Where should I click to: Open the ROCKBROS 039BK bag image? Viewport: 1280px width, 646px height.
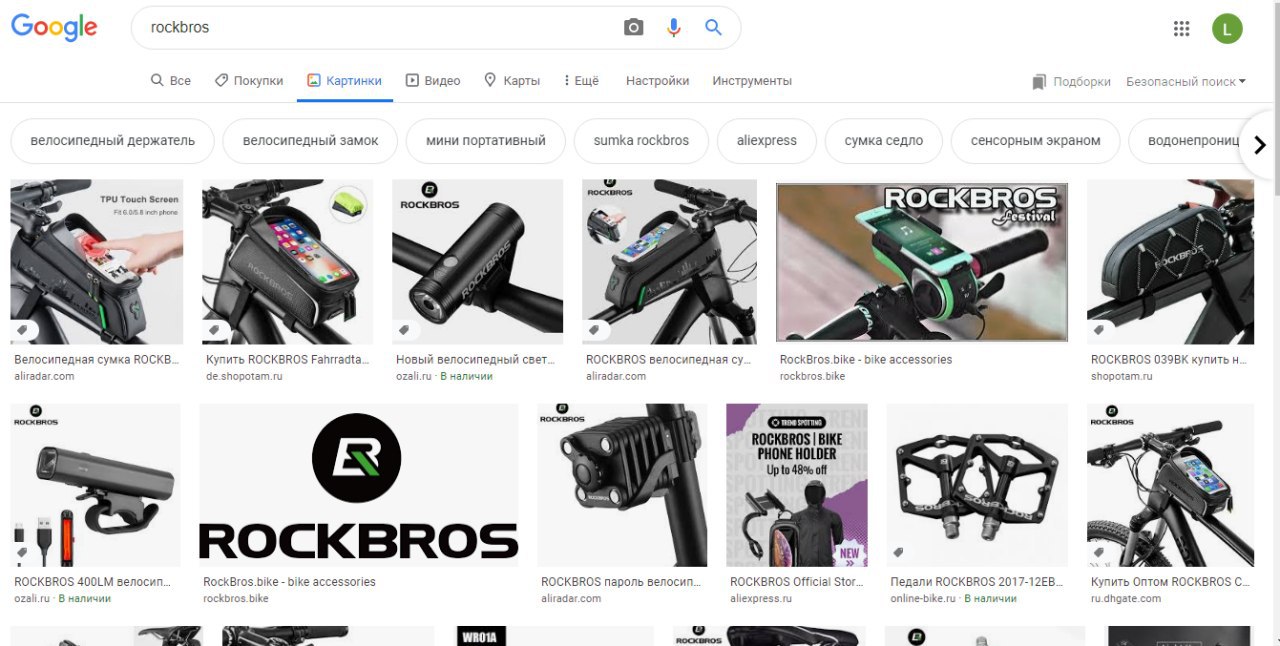(x=1171, y=262)
